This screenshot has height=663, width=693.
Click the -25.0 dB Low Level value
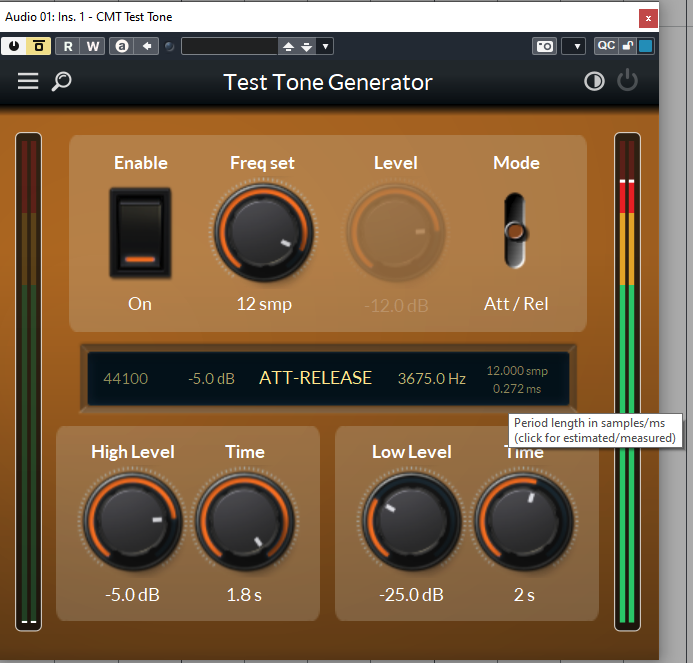pyautogui.click(x=411, y=595)
